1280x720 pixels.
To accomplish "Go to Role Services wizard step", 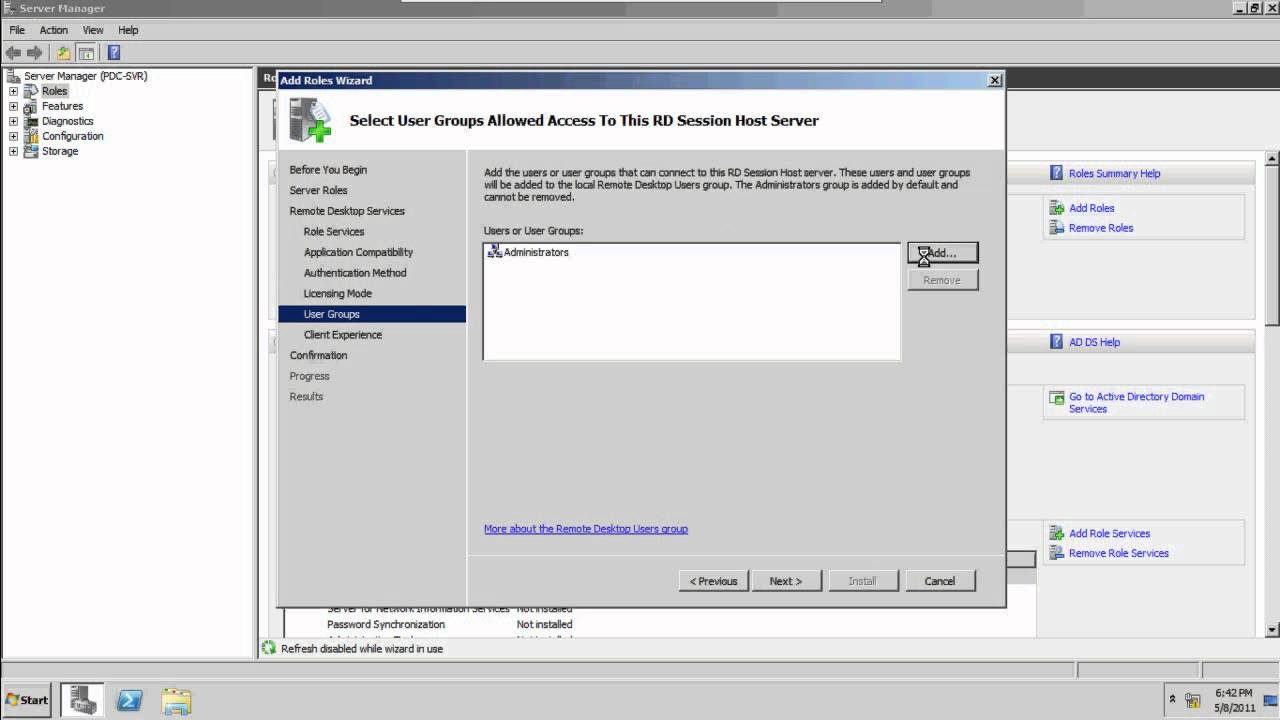I will click(334, 232).
